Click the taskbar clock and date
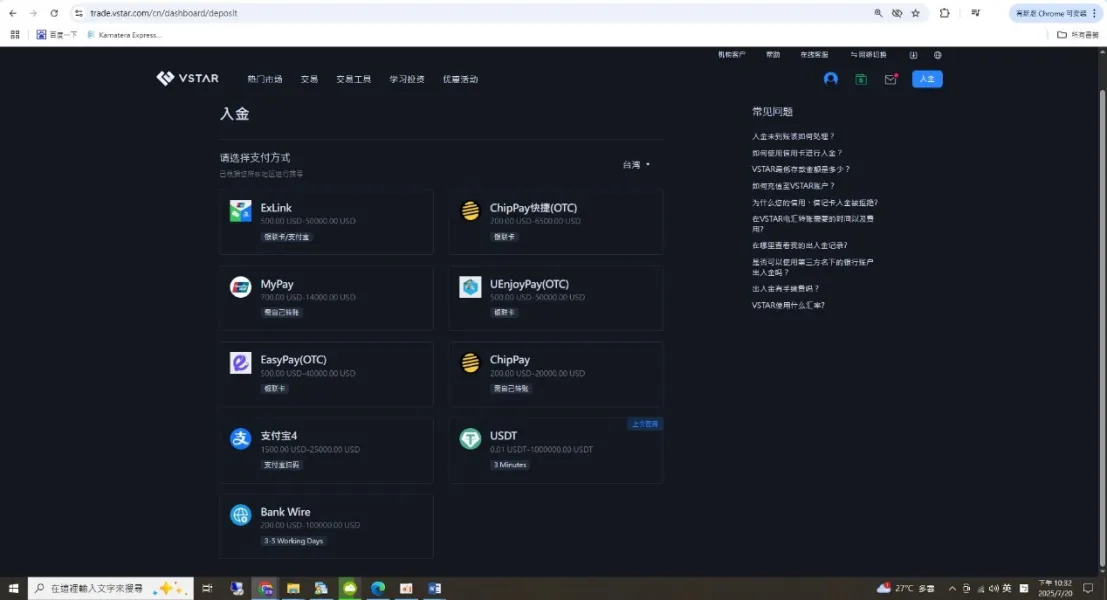The image size is (1107, 600). pyautogui.click(x=1055, y=588)
